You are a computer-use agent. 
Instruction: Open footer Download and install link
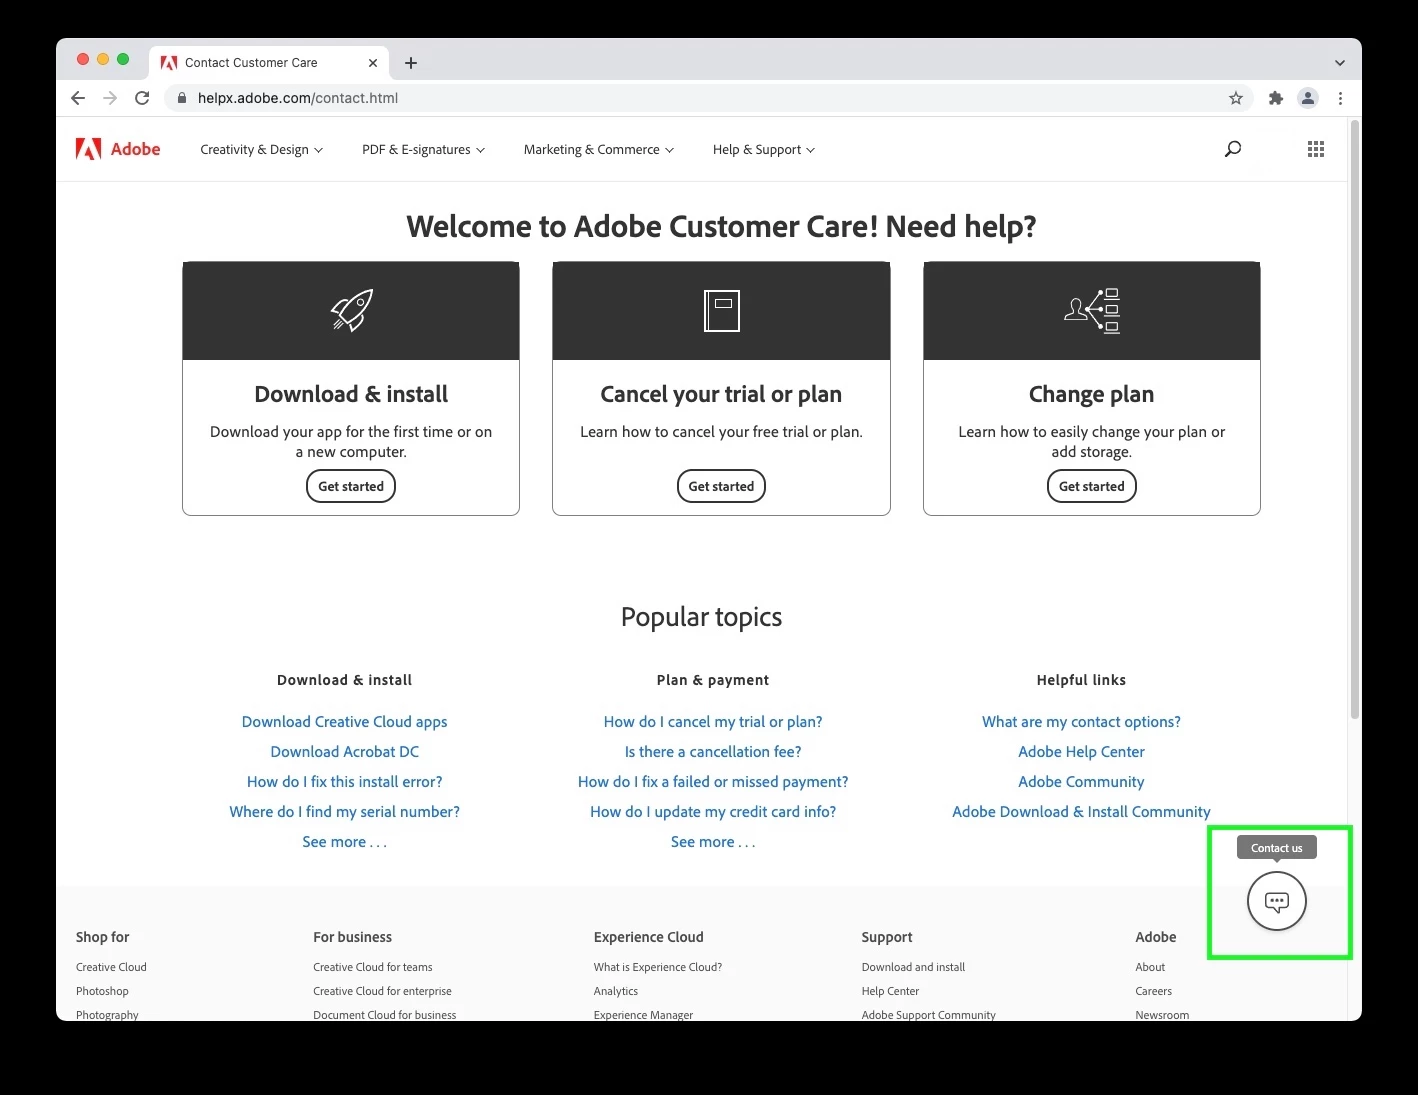(913, 967)
